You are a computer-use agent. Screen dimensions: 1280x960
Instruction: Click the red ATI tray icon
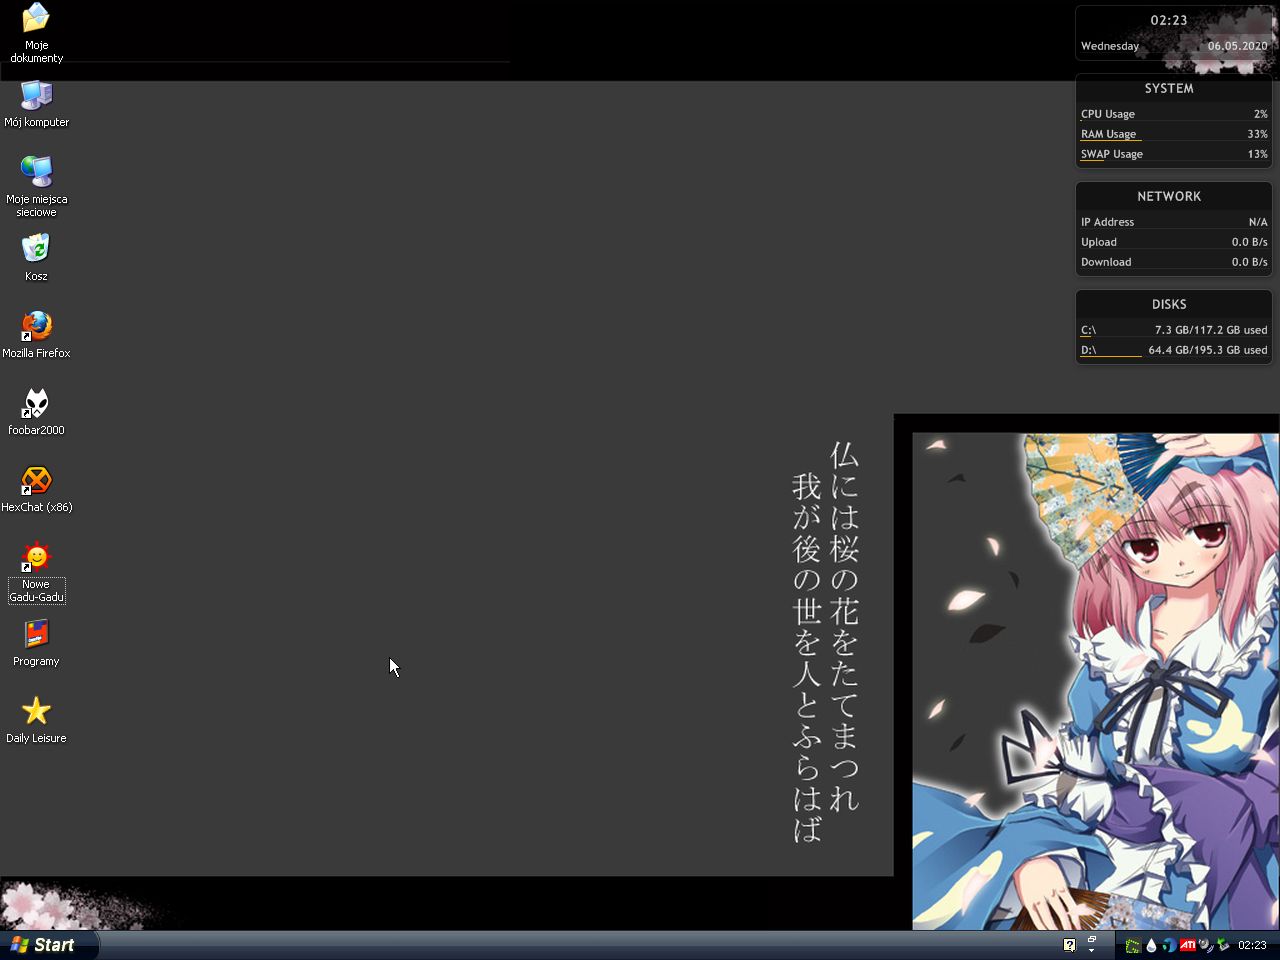(x=1188, y=945)
